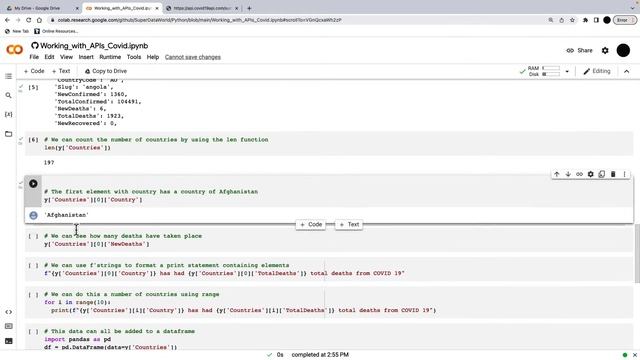
Task: Switch to the My Drive - Google Drive tab
Action: (x=41, y=8)
